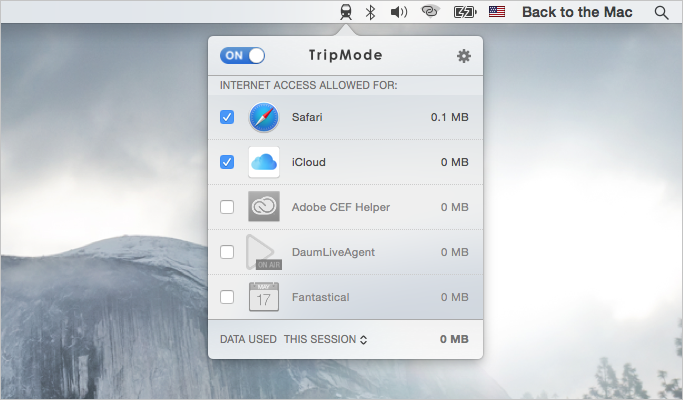The image size is (683, 400).
Task: Click the iCloud app name
Action: pyautogui.click(x=308, y=162)
